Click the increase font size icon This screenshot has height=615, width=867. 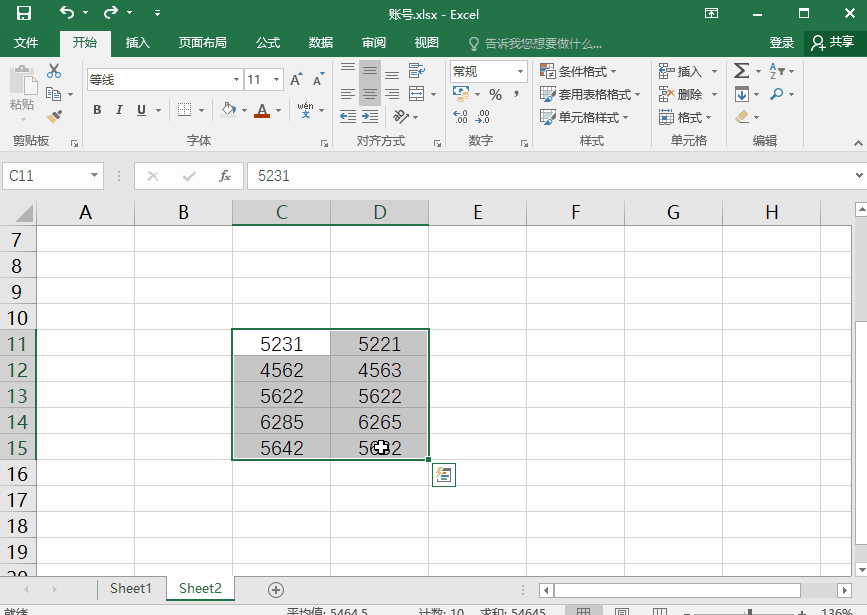296,80
